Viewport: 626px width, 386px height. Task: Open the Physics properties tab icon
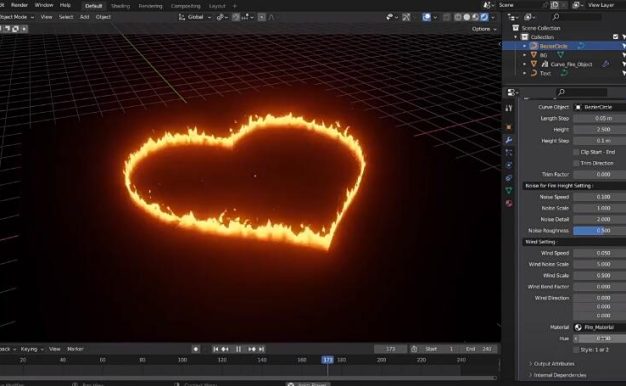(509, 165)
